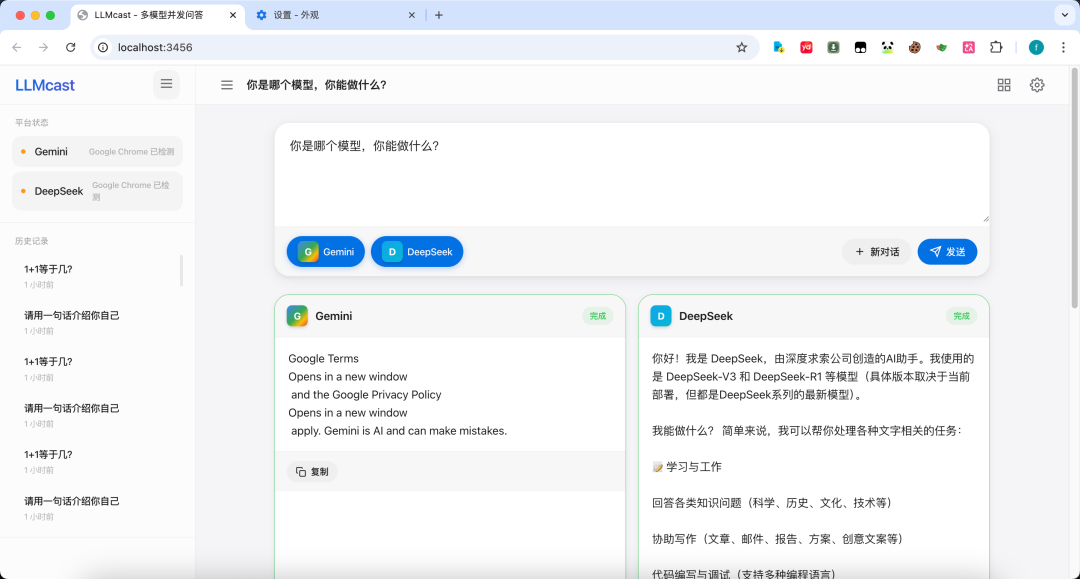Select the LLMcast browser tab
This screenshot has width=1080, height=579.
click(x=157, y=15)
